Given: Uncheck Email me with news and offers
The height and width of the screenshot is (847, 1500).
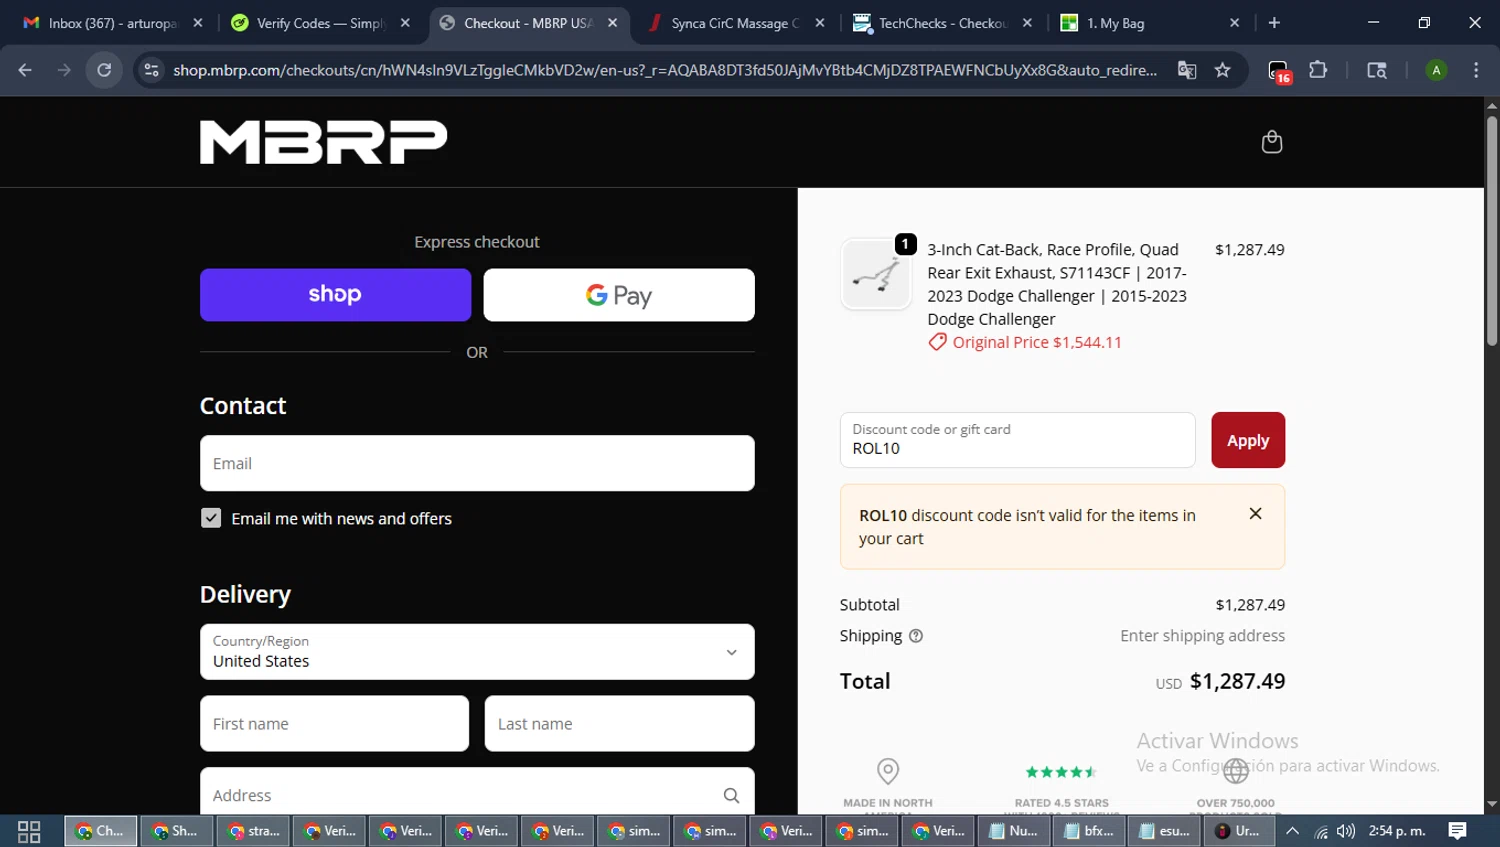Looking at the screenshot, I should (x=211, y=518).
